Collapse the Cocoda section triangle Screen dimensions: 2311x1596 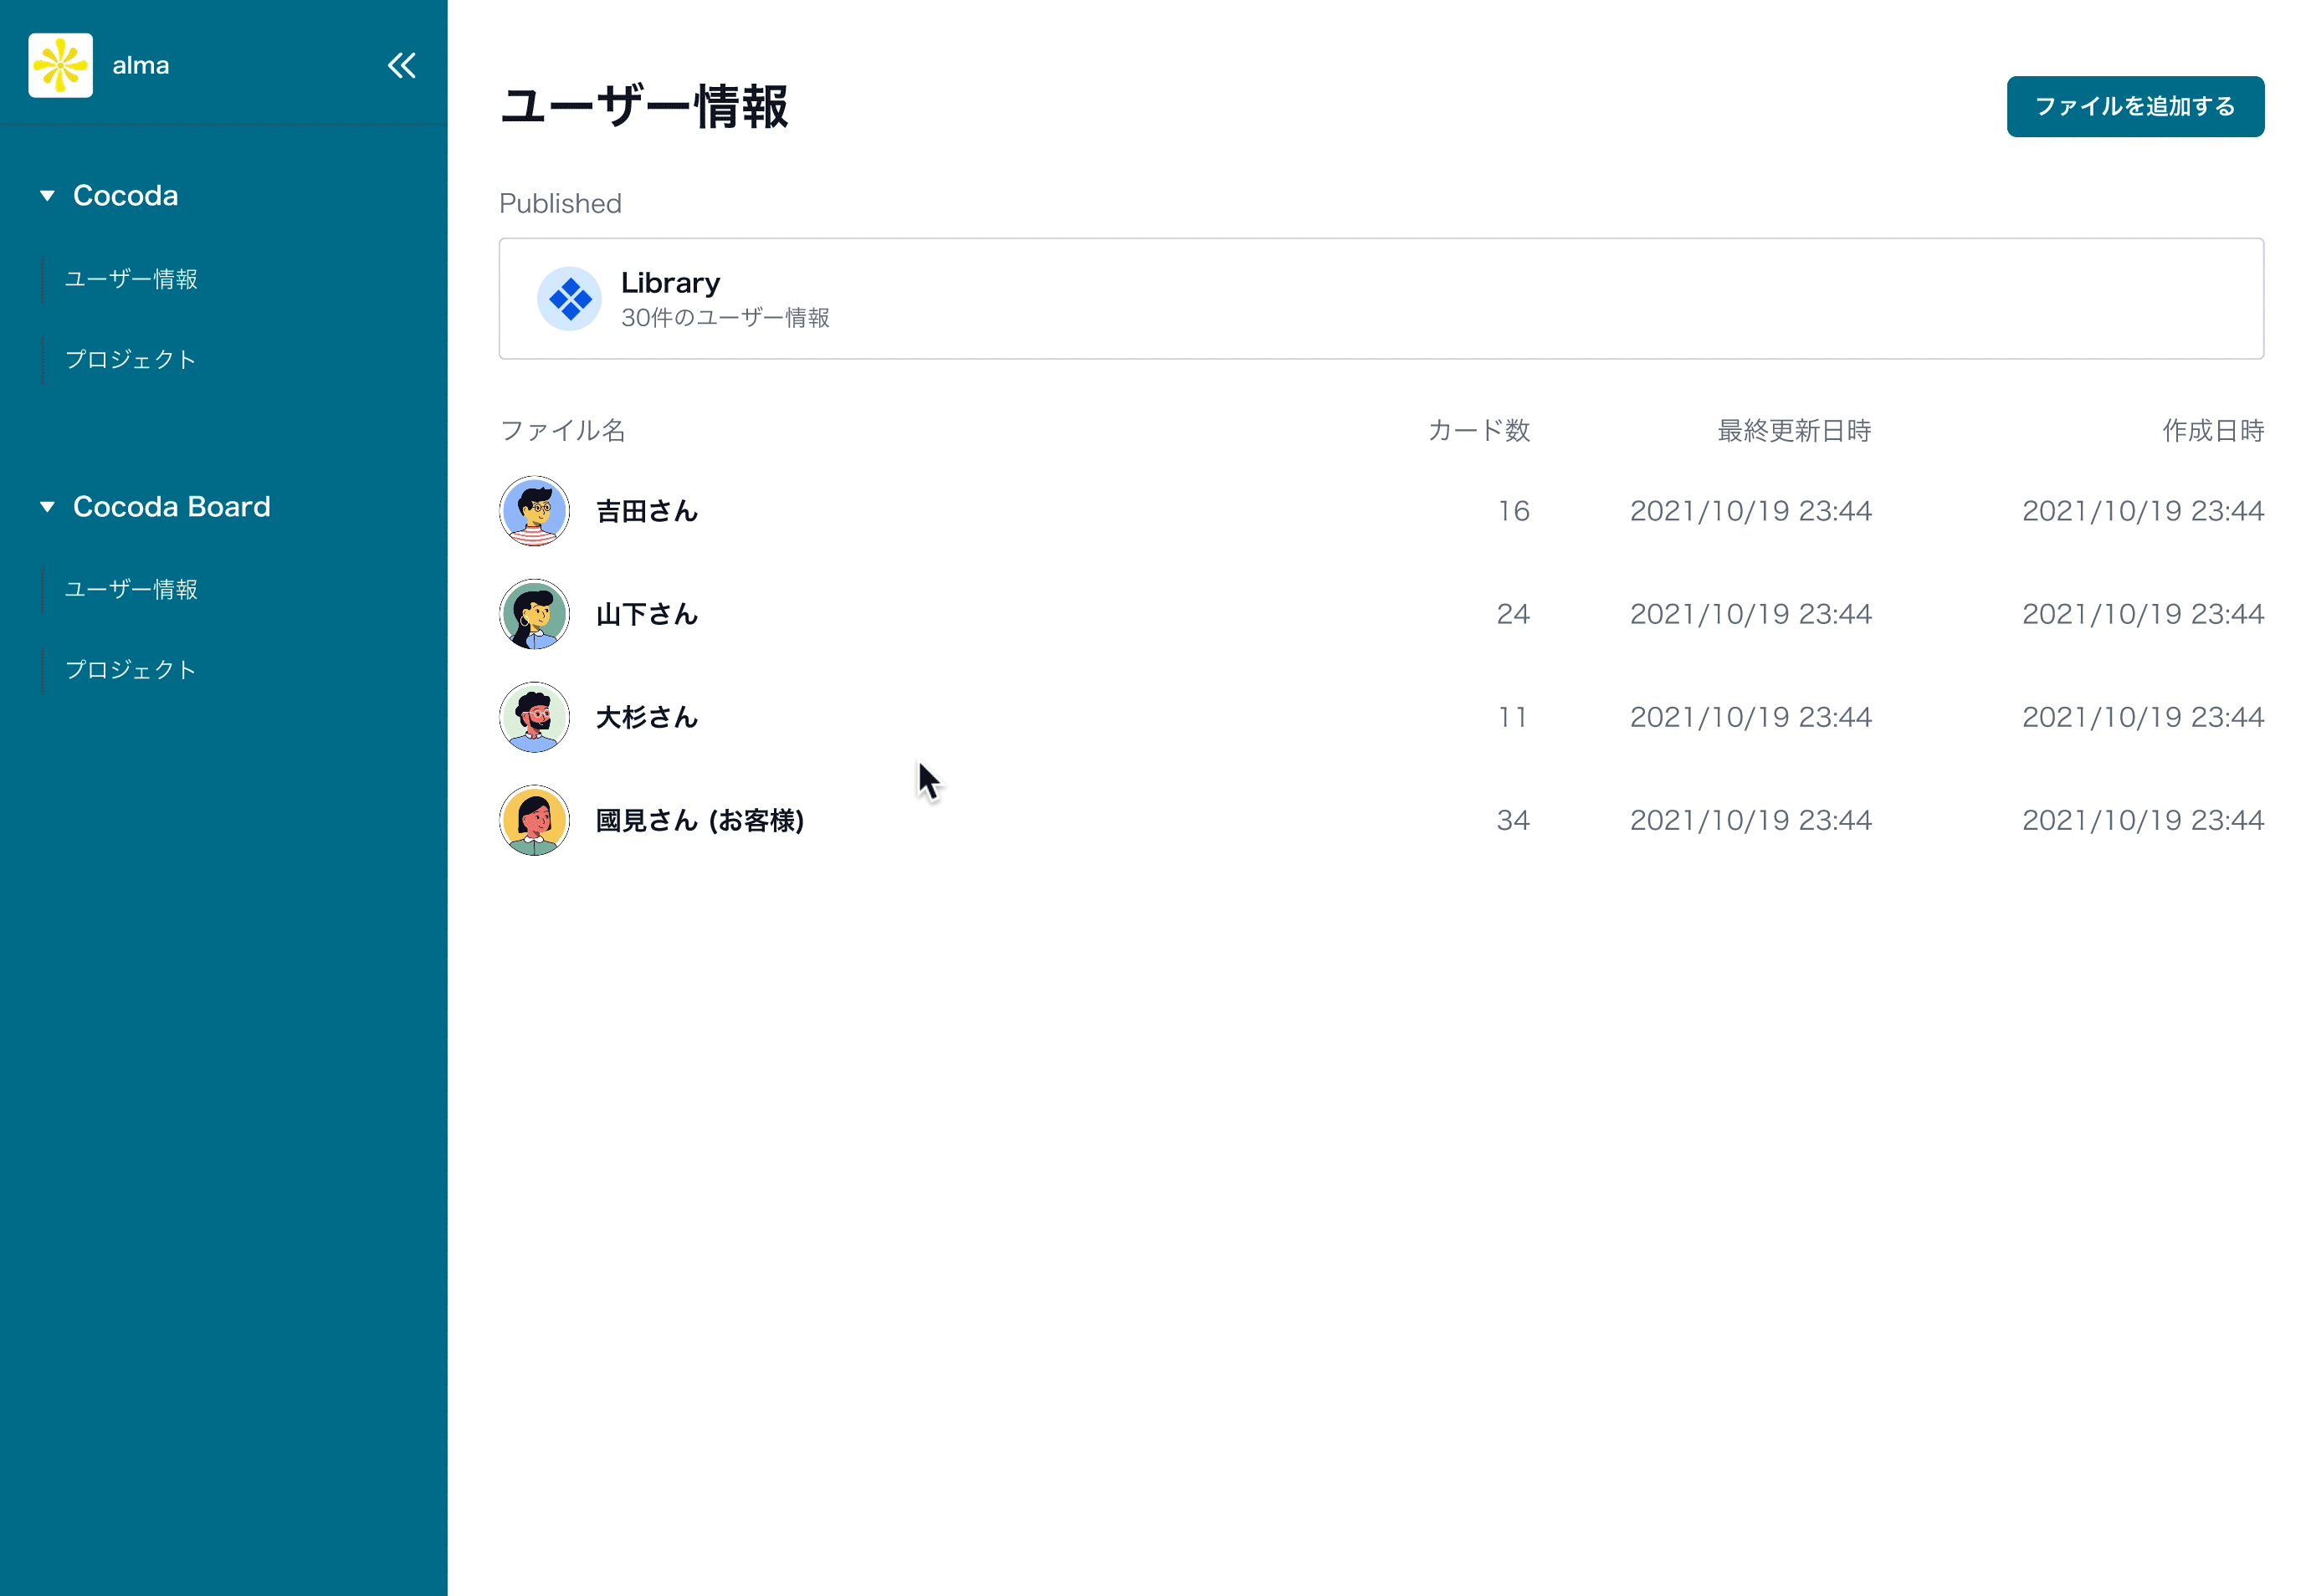pos(47,196)
